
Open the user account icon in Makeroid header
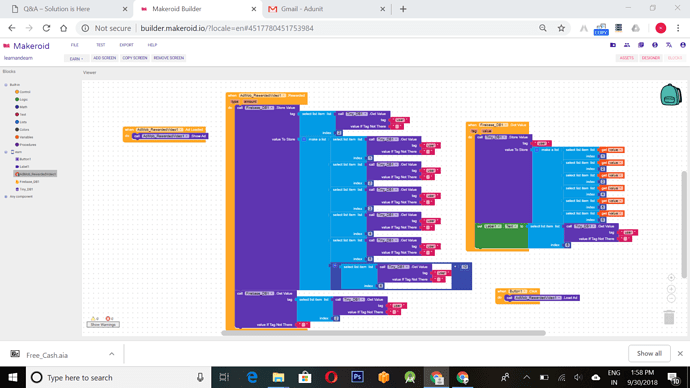coord(683,45)
